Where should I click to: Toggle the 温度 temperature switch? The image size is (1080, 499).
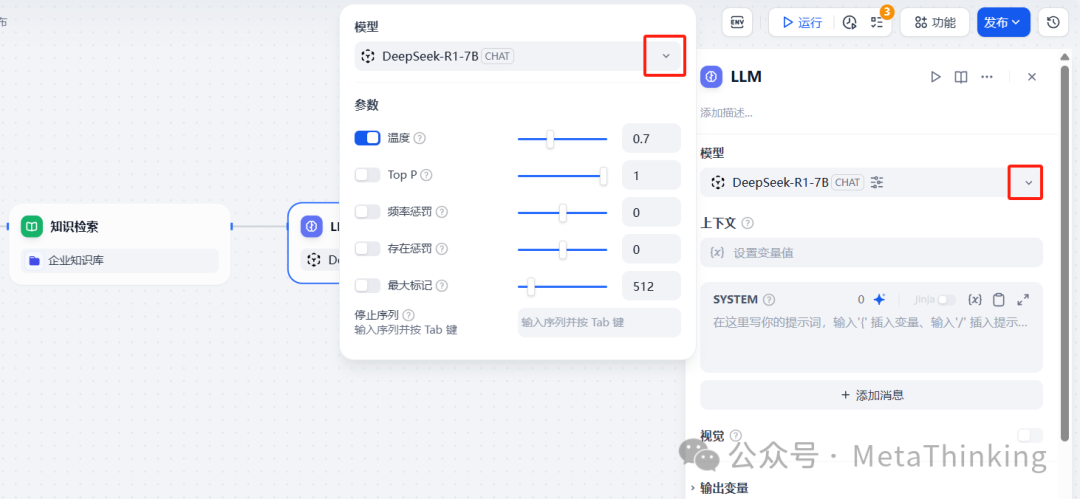pyautogui.click(x=367, y=138)
